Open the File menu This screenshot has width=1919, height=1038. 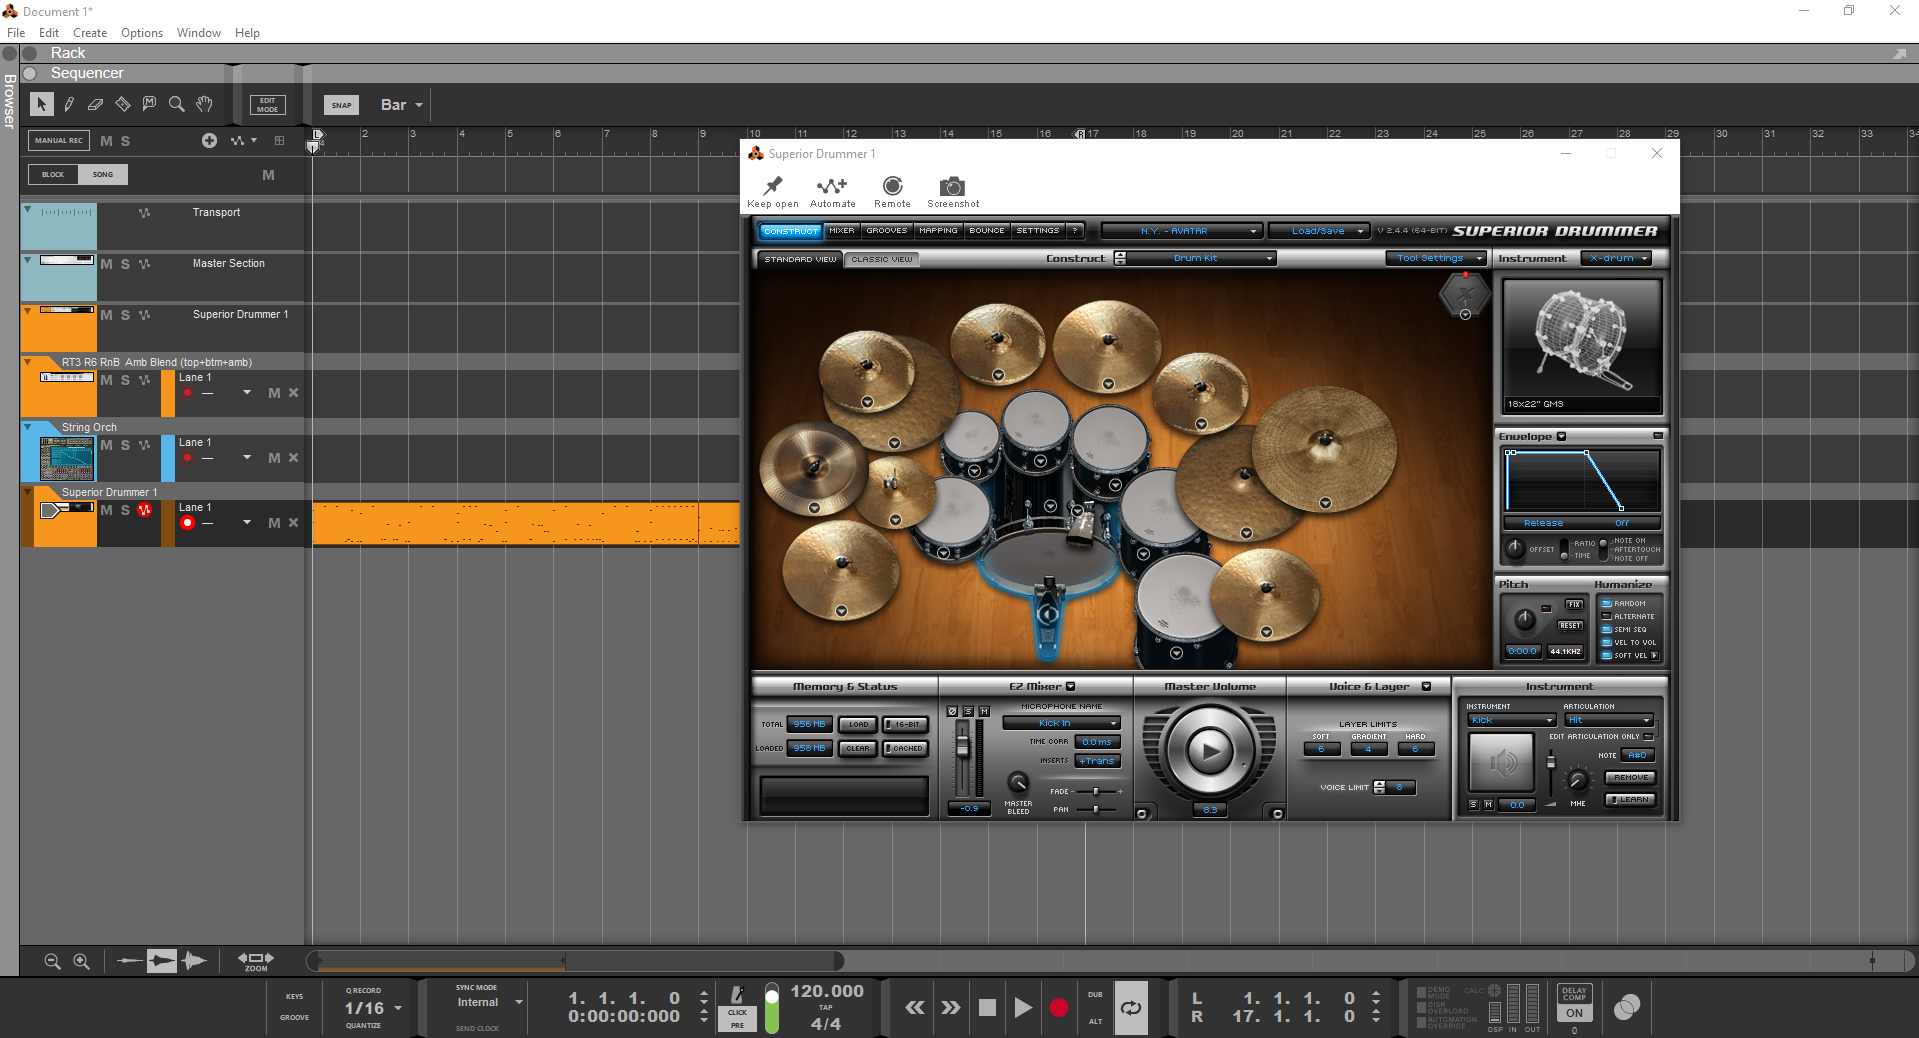coord(16,33)
